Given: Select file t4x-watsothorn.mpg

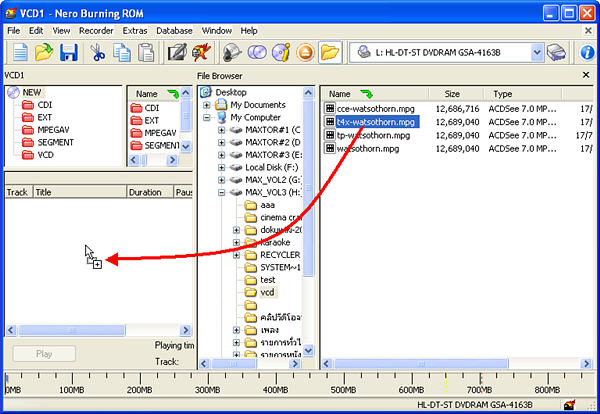Looking at the screenshot, I should [377, 122].
